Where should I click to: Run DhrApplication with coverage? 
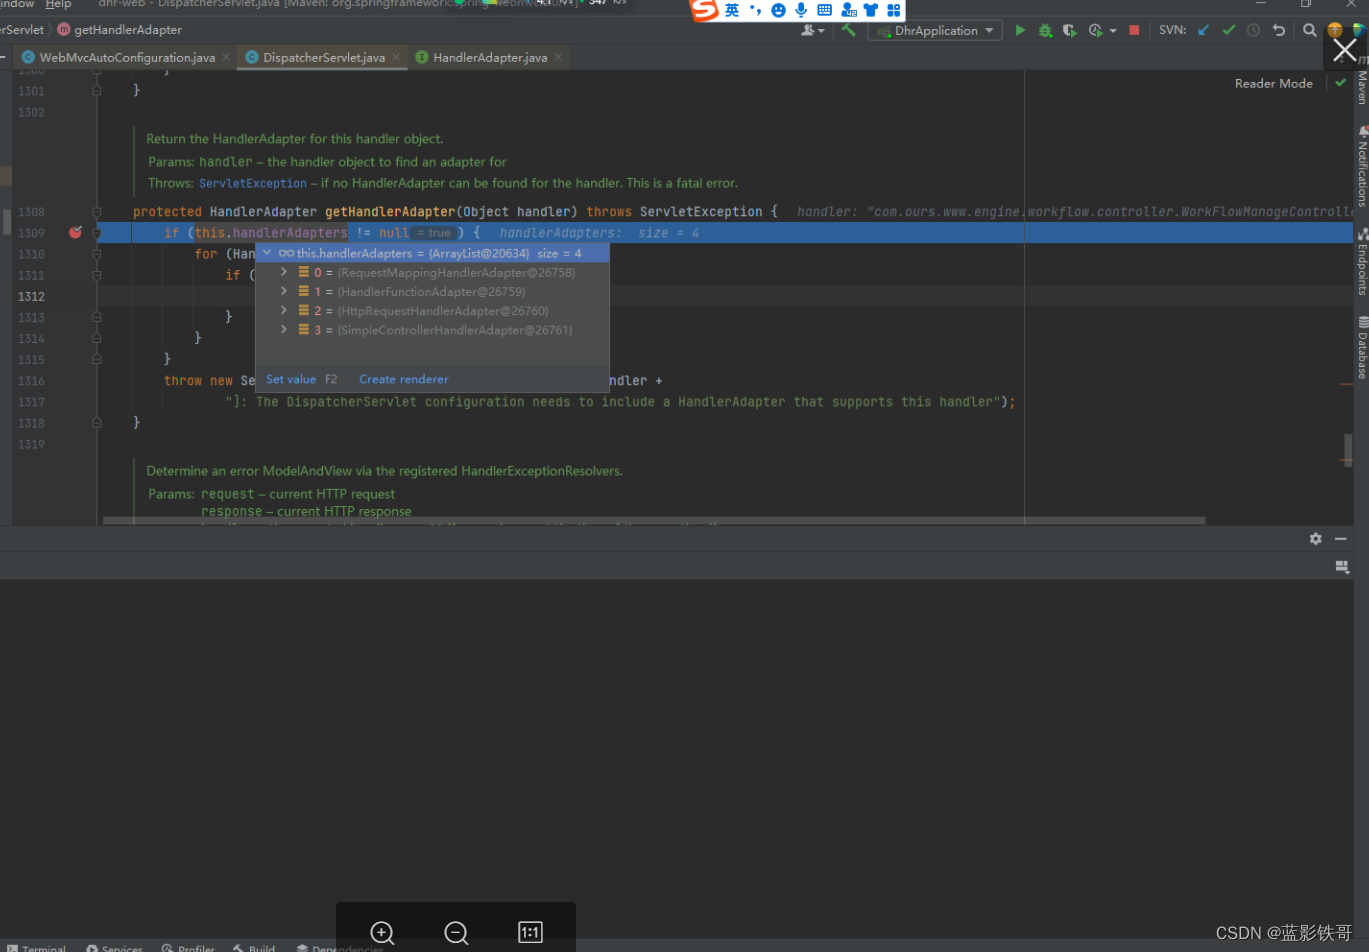click(1069, 30)
